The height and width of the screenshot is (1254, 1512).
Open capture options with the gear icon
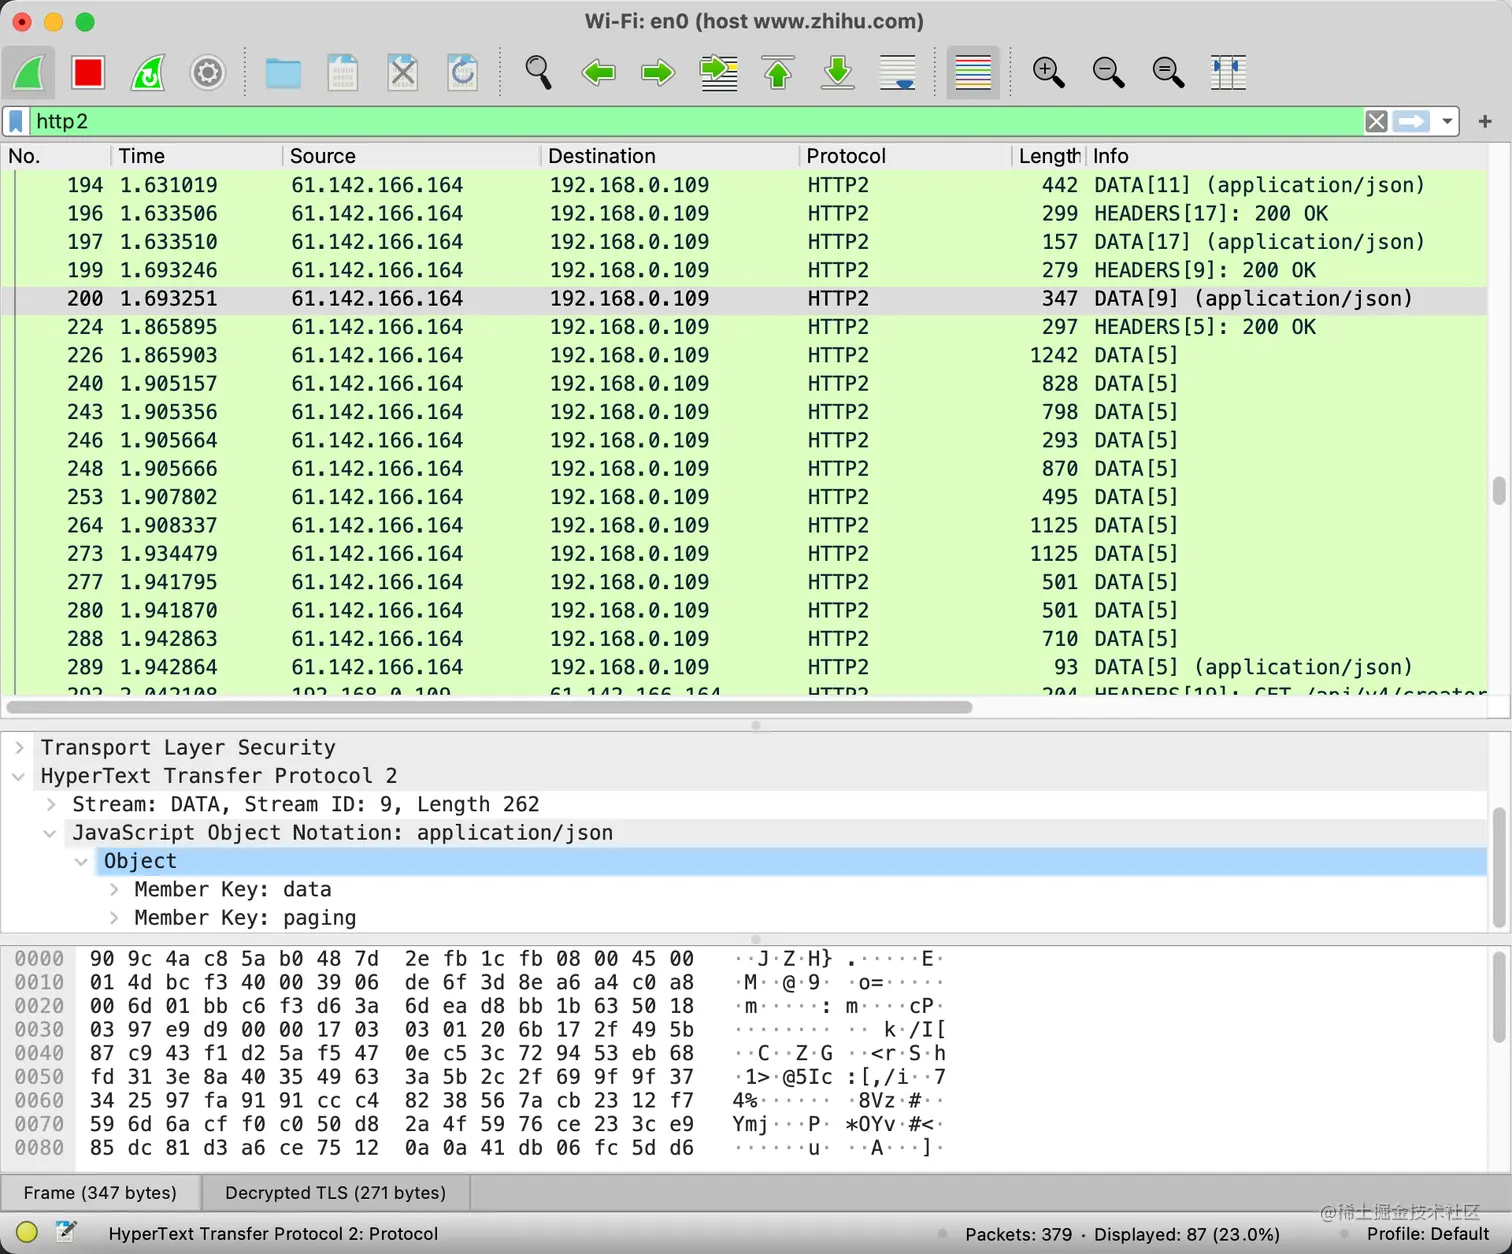[207, 72]
